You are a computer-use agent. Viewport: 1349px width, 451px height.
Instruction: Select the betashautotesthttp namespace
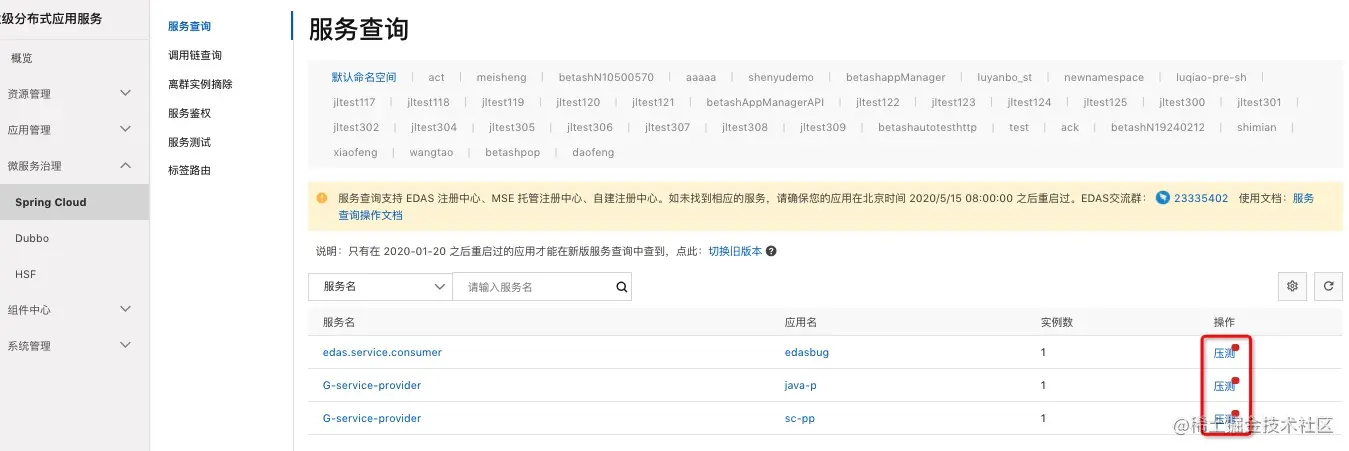[927, 127]
